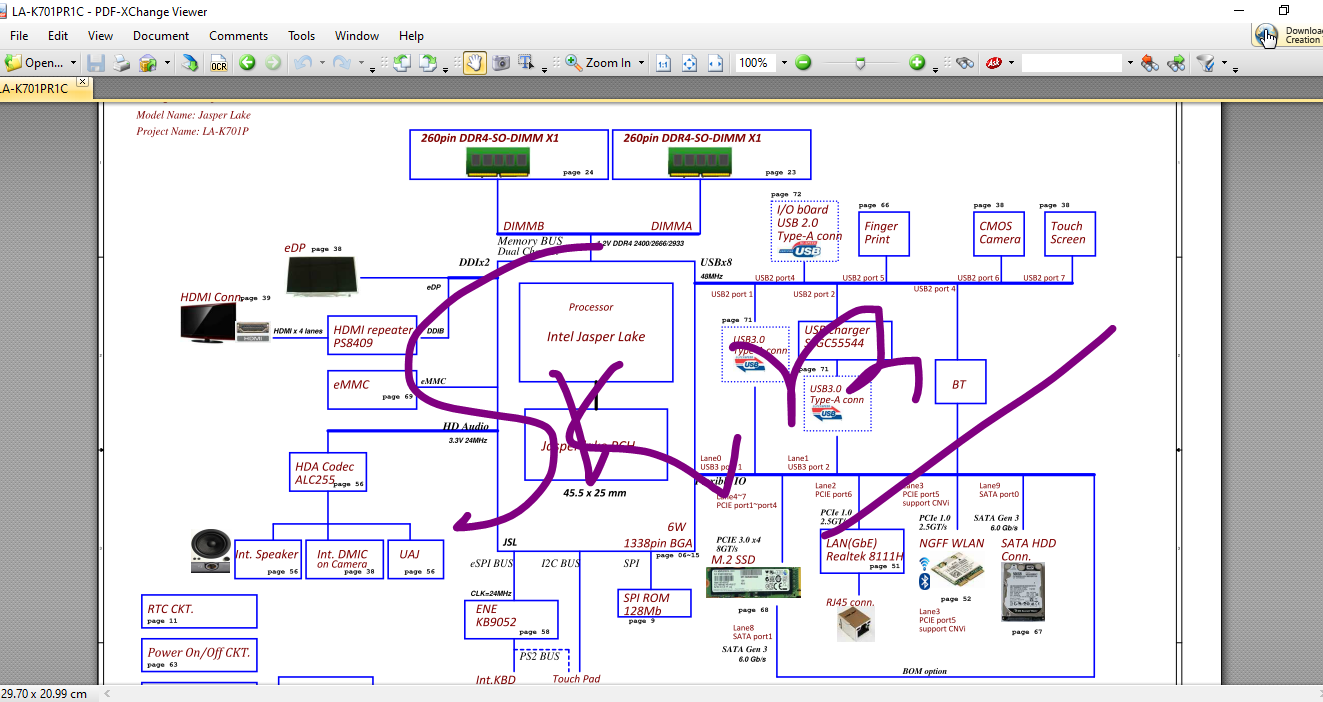Click the zoom slider handle
This screenshot has width=1323, height=702.
coord(861,62)
